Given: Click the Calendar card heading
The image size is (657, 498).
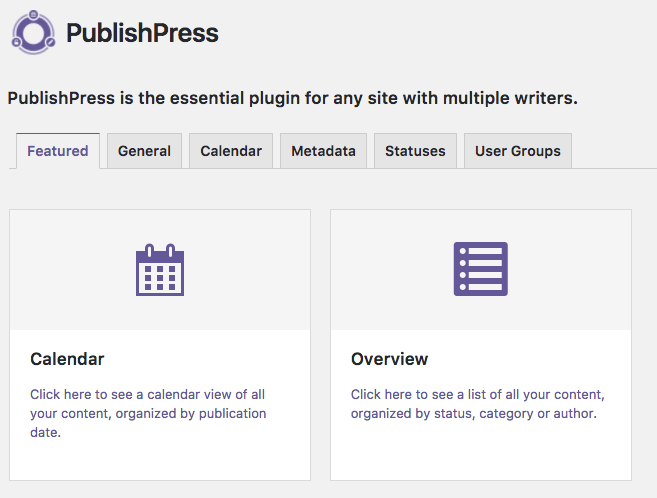Looking at the screenshot, I should pos(67,359).
